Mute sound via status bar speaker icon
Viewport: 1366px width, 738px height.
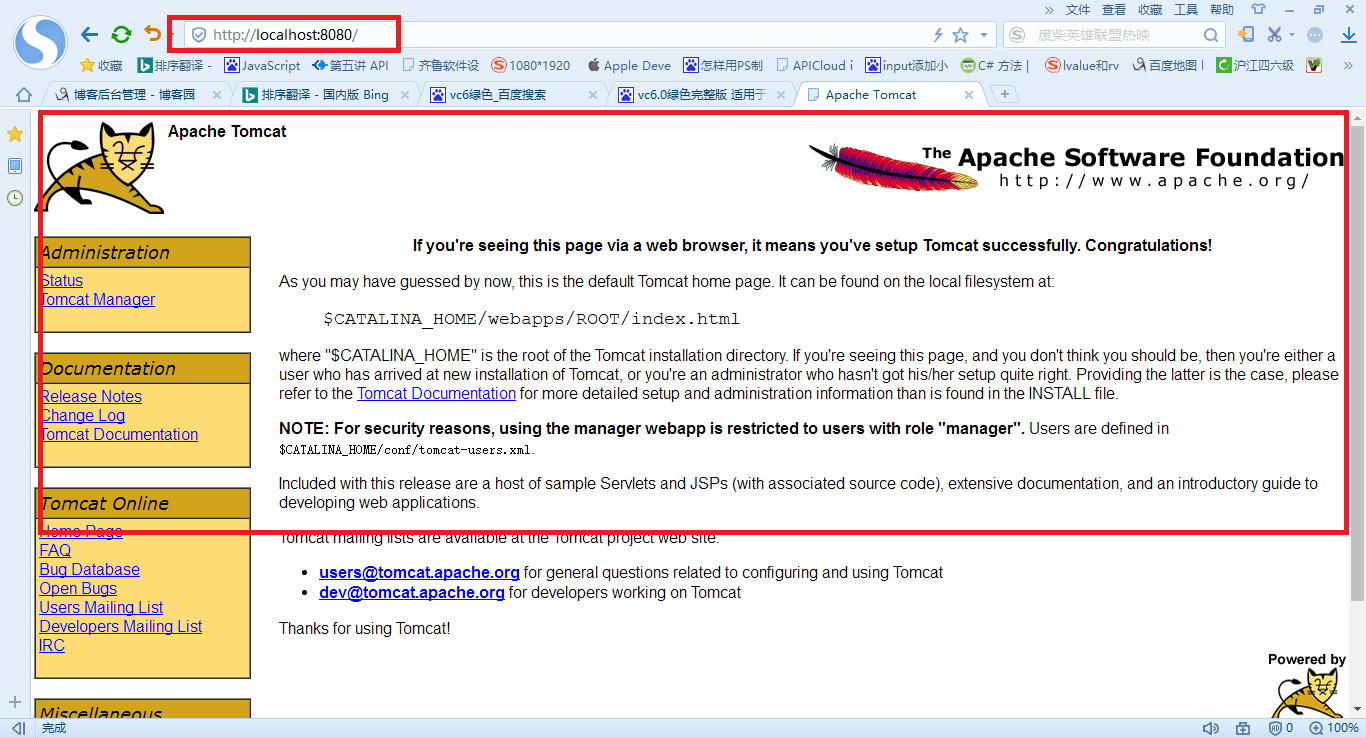point(1211,728)
